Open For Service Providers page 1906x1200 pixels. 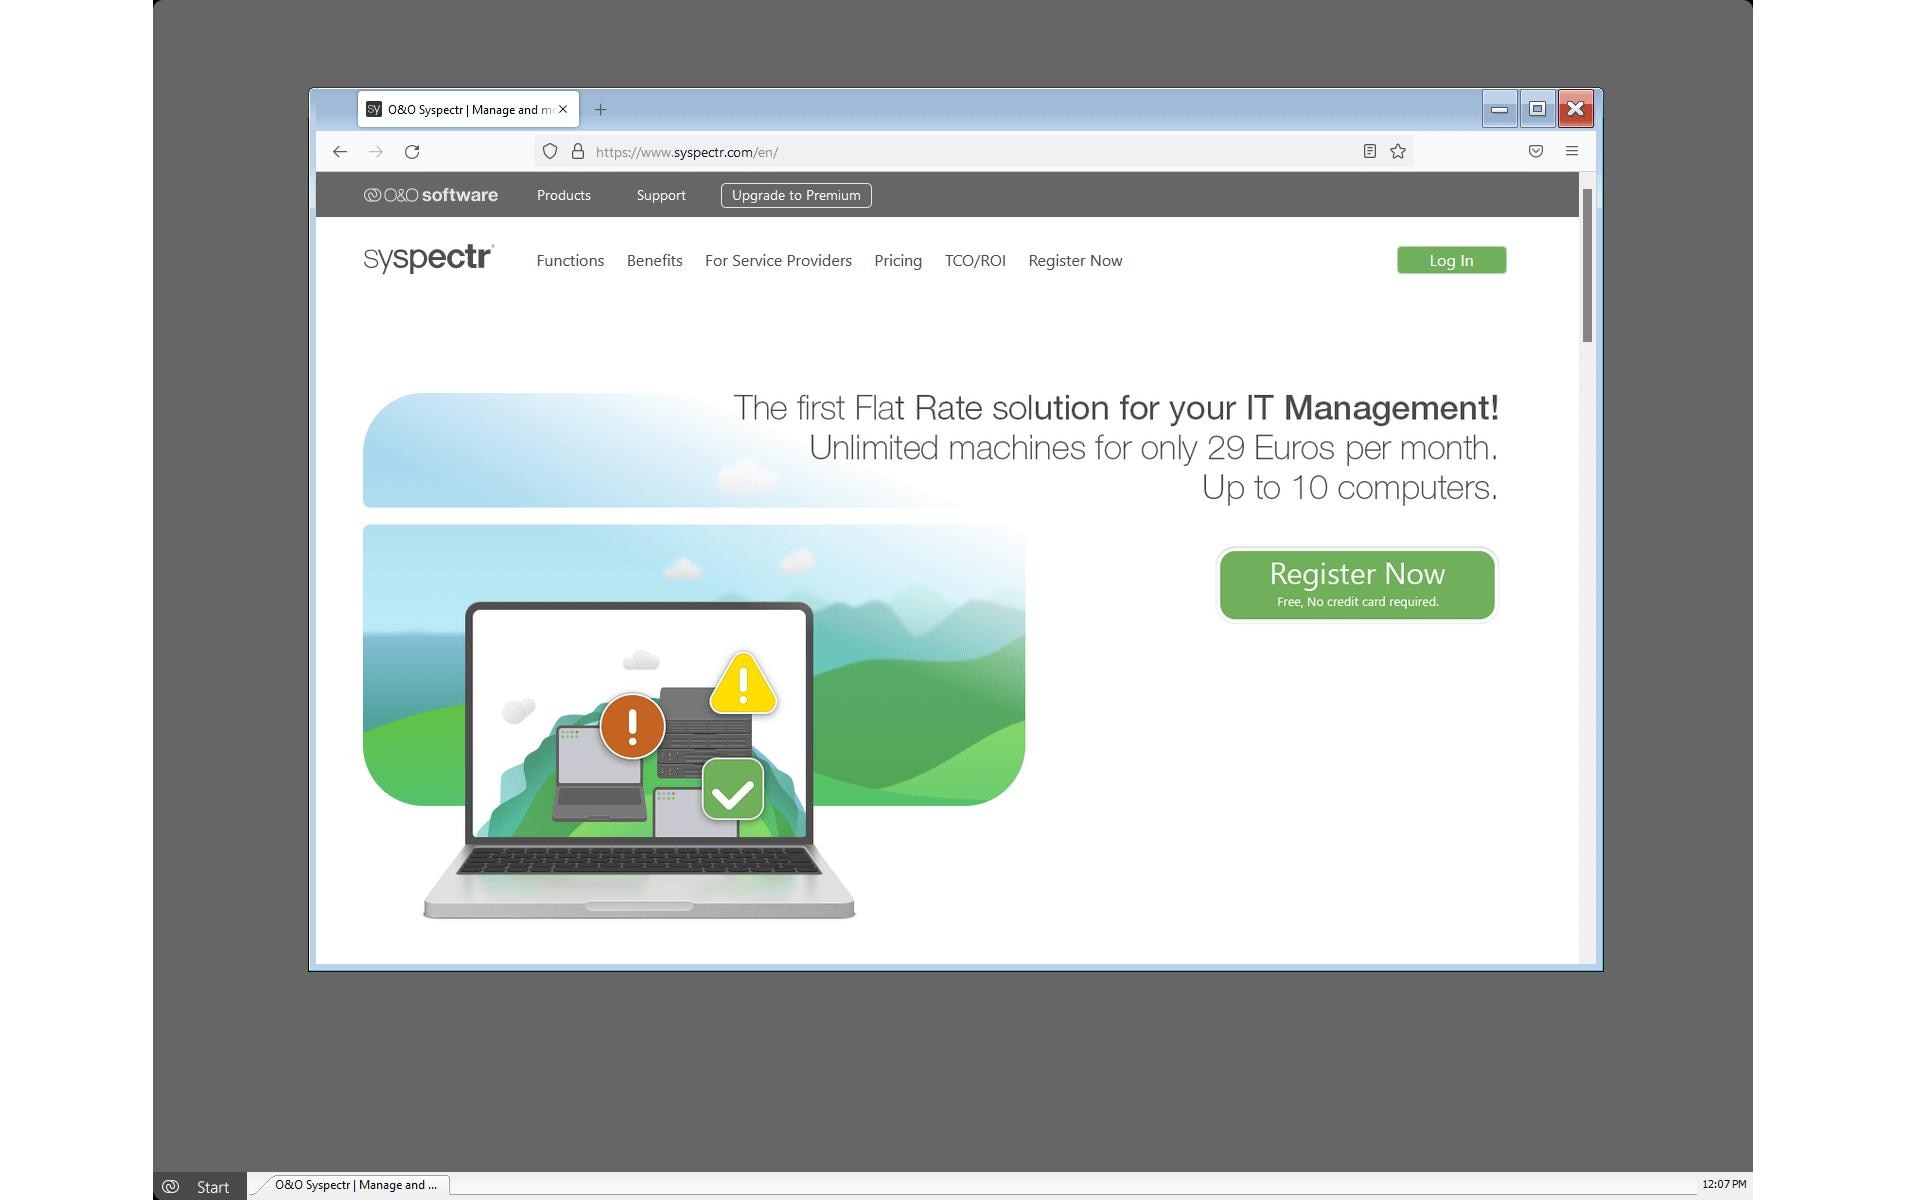778,260
